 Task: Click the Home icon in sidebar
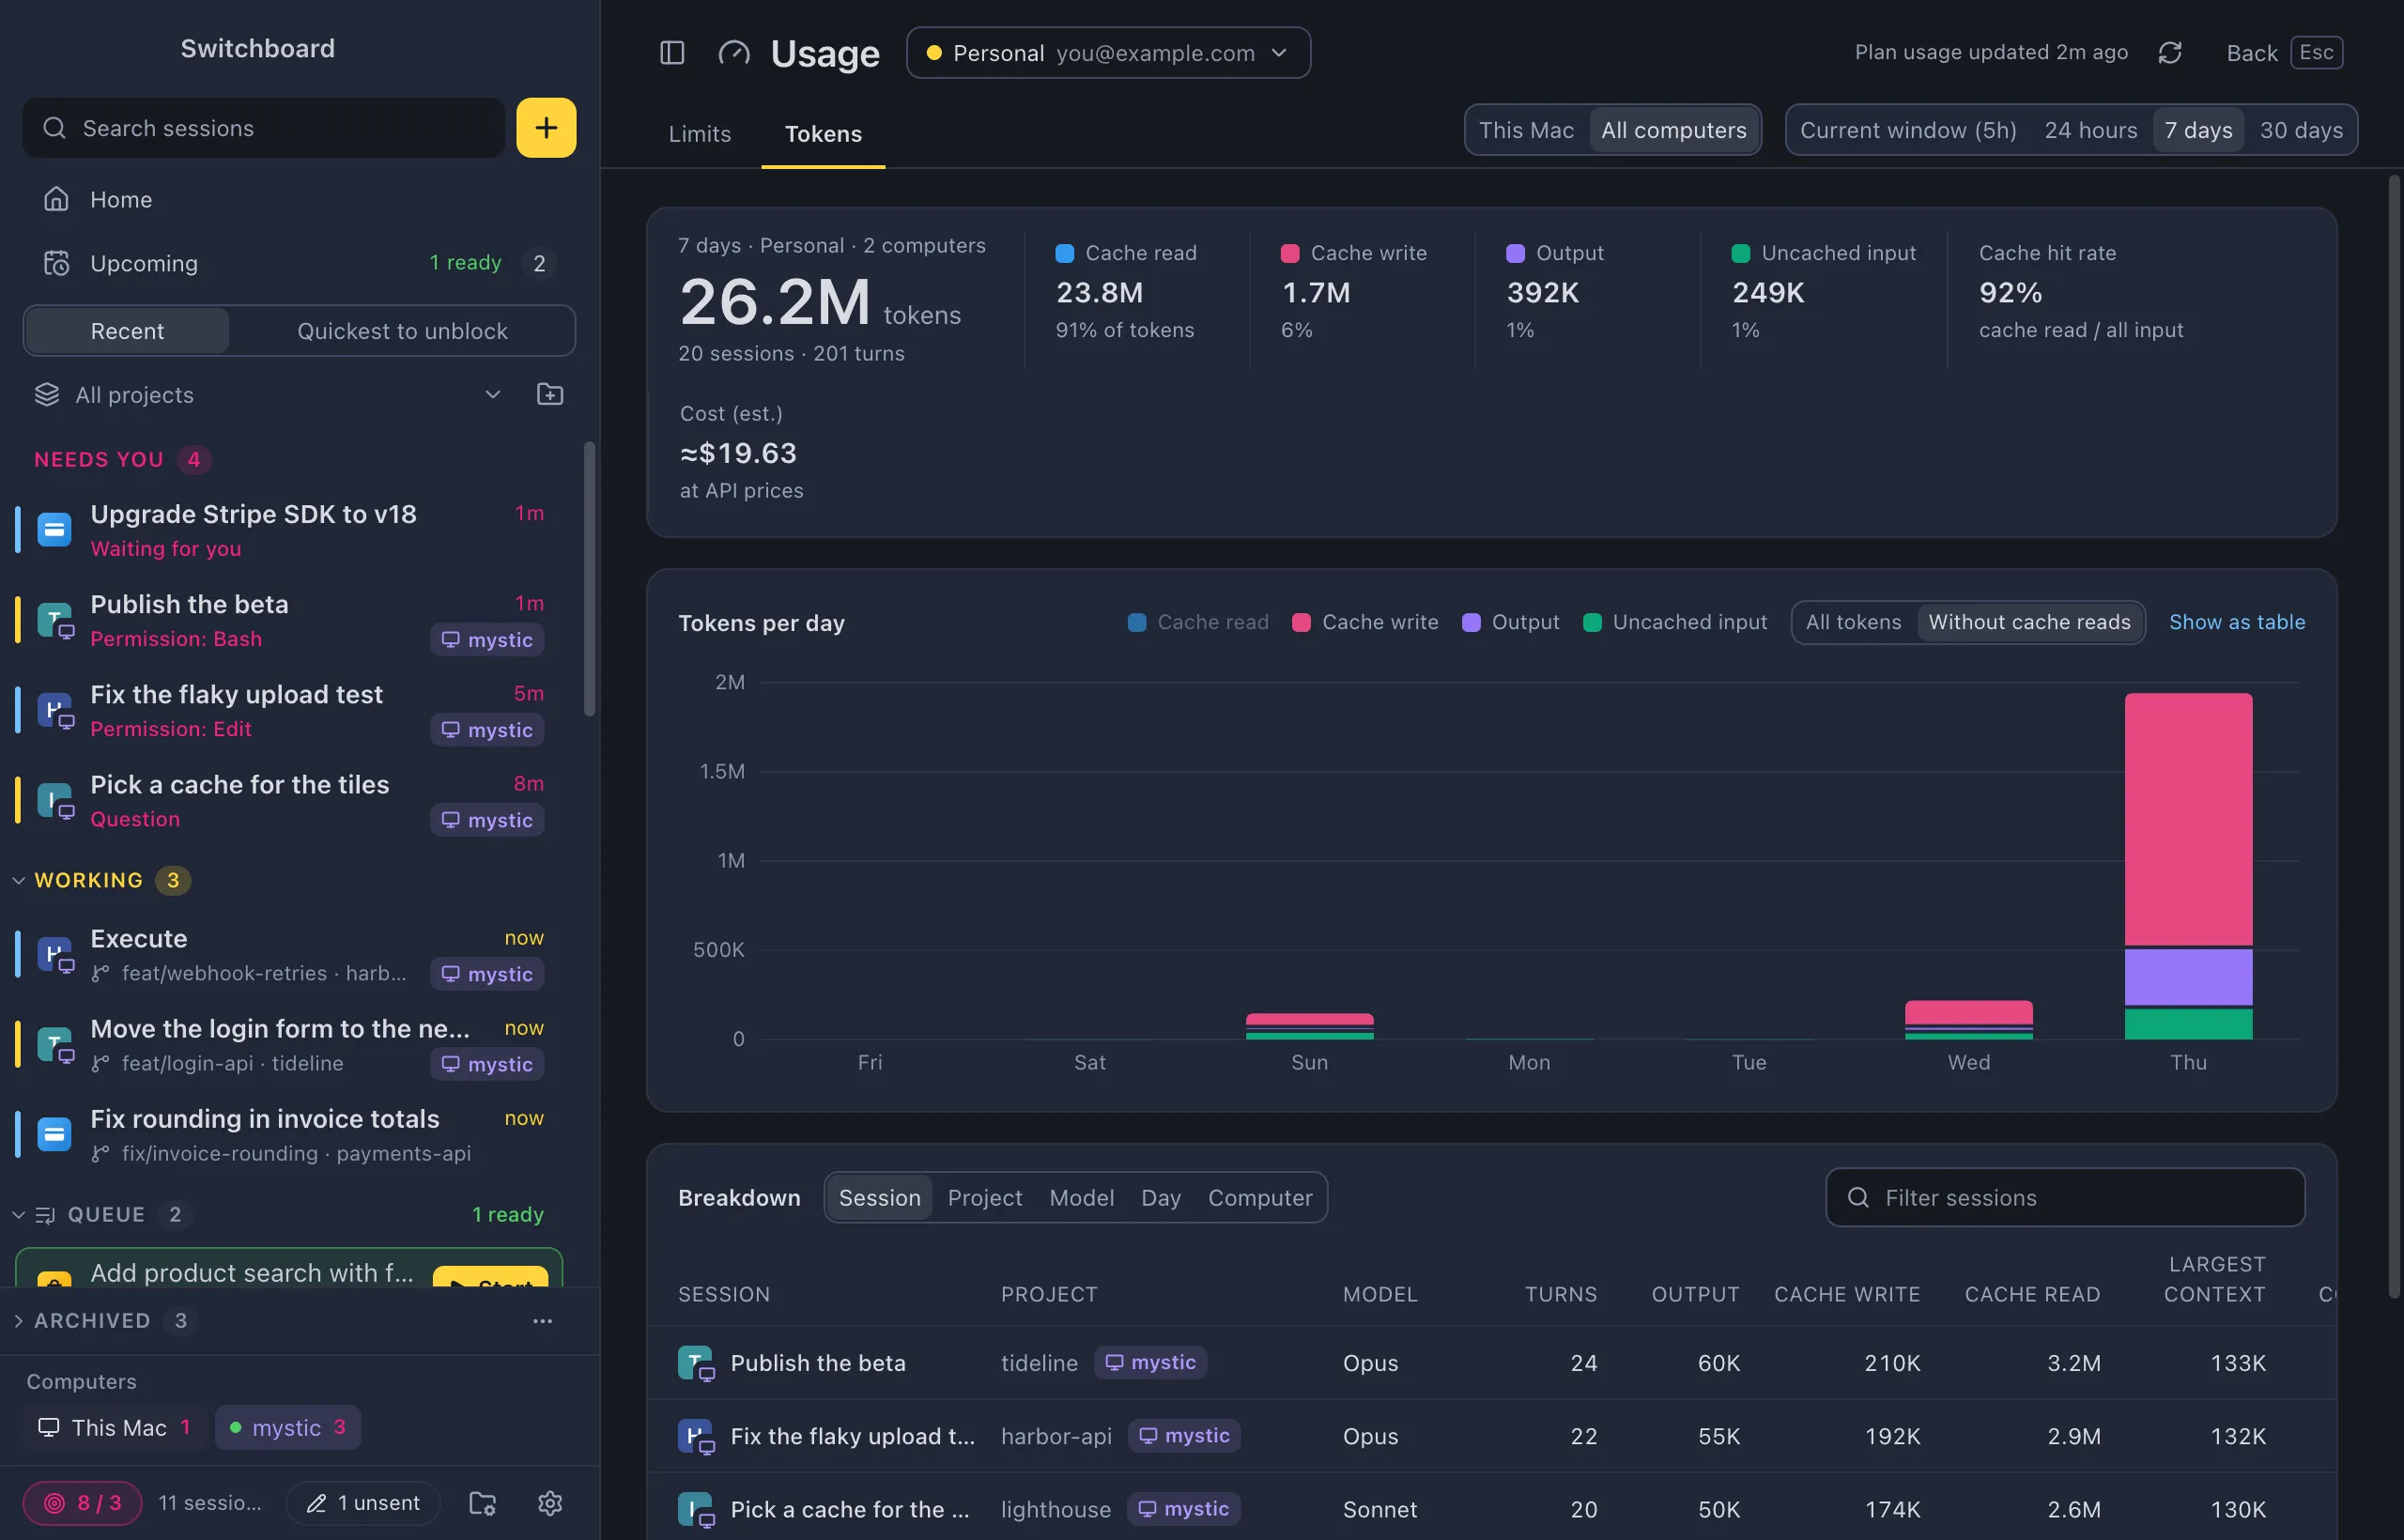click(56, 199)
